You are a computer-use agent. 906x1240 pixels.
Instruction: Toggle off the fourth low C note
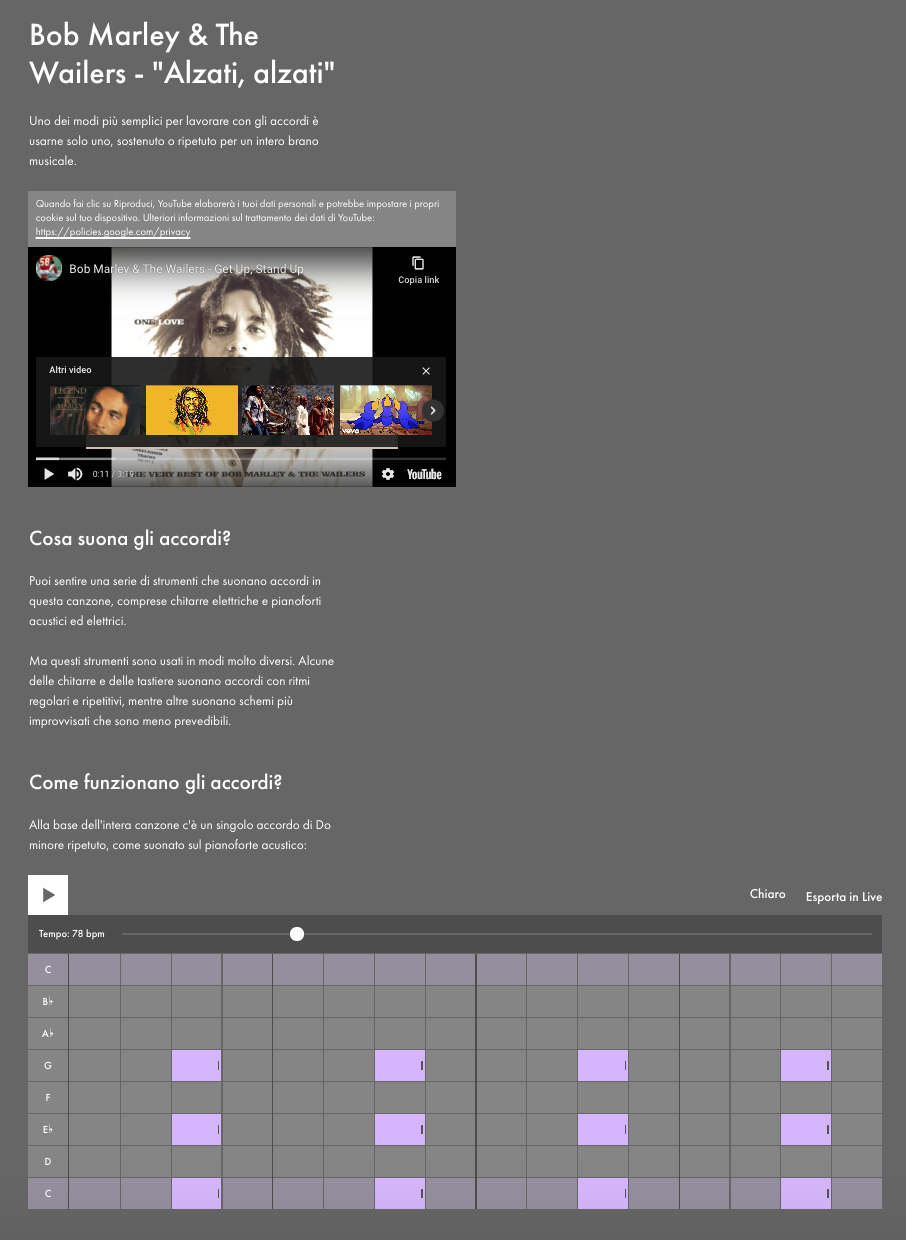coord(806,1194)
